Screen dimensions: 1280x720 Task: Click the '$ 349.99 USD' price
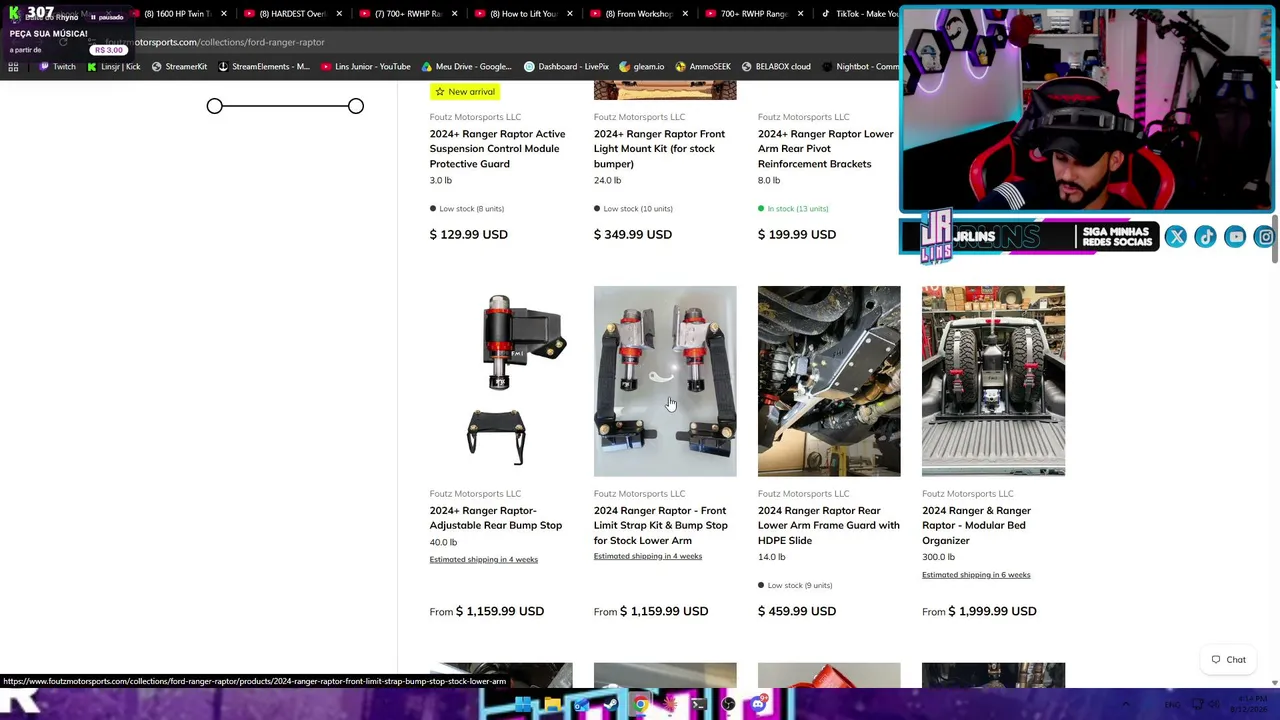(x=633, y=234)
